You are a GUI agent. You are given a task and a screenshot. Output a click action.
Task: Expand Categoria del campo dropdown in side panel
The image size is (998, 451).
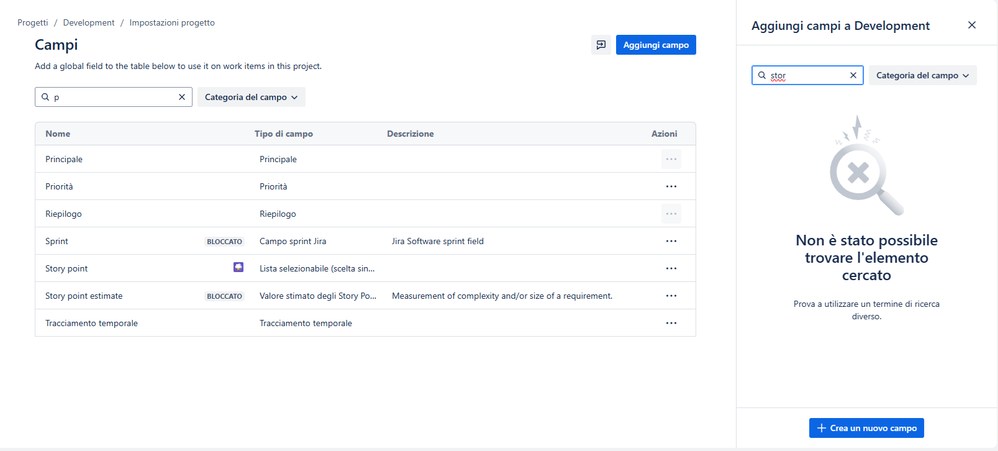[x=922, y=75]
